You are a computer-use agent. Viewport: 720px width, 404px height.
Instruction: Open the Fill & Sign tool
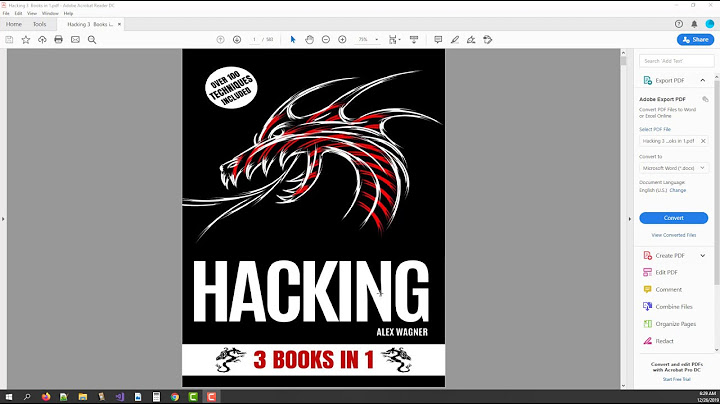tap(471, 40)
